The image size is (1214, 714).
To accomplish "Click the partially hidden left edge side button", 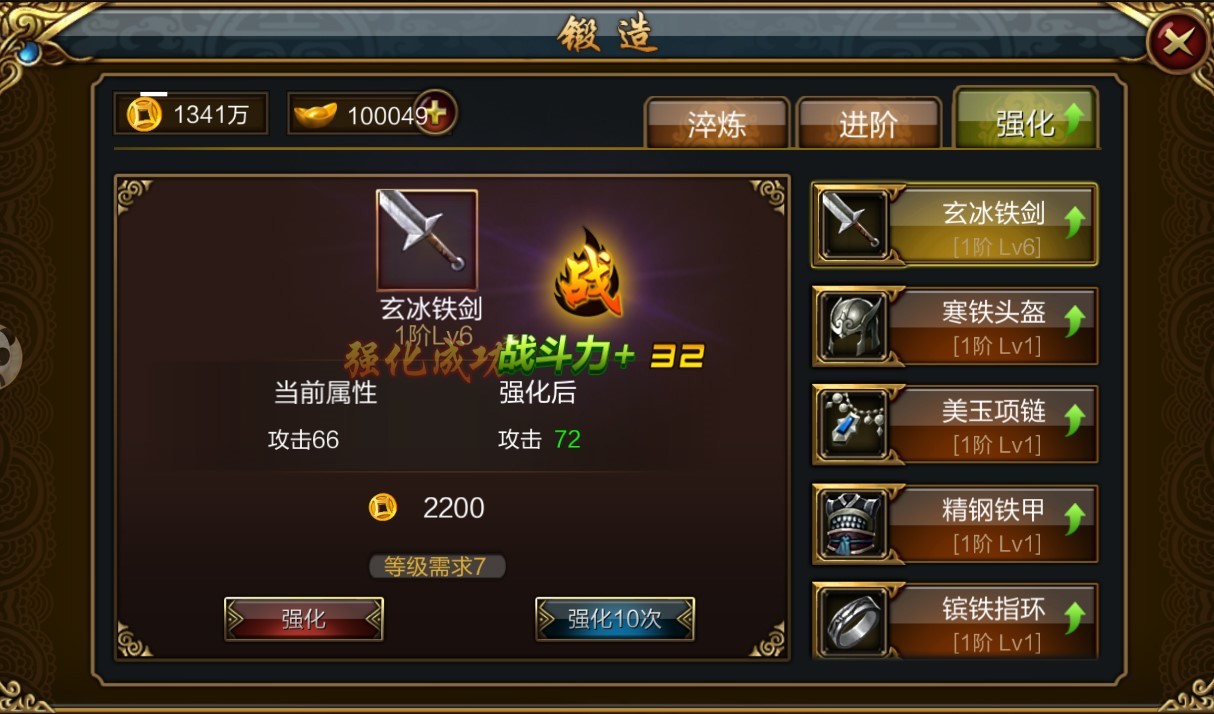I will pos(9,357).
